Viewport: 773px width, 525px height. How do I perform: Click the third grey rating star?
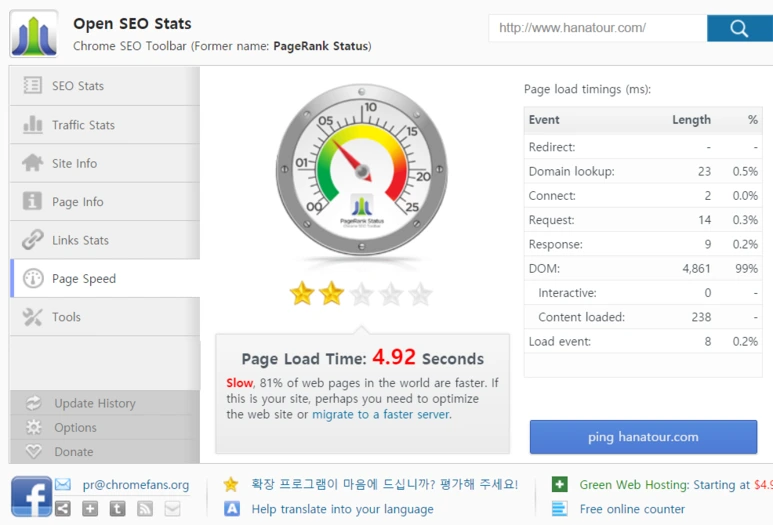(361, 294)
